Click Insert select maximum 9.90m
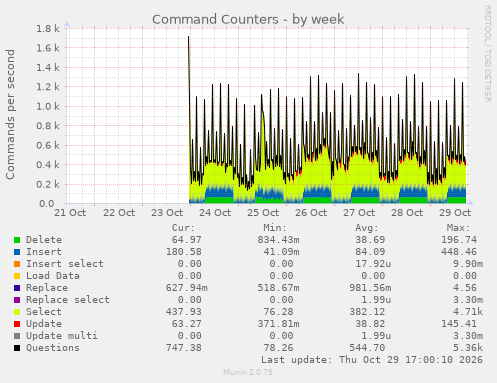The image size is (497, 383). [x=468, y=264]
